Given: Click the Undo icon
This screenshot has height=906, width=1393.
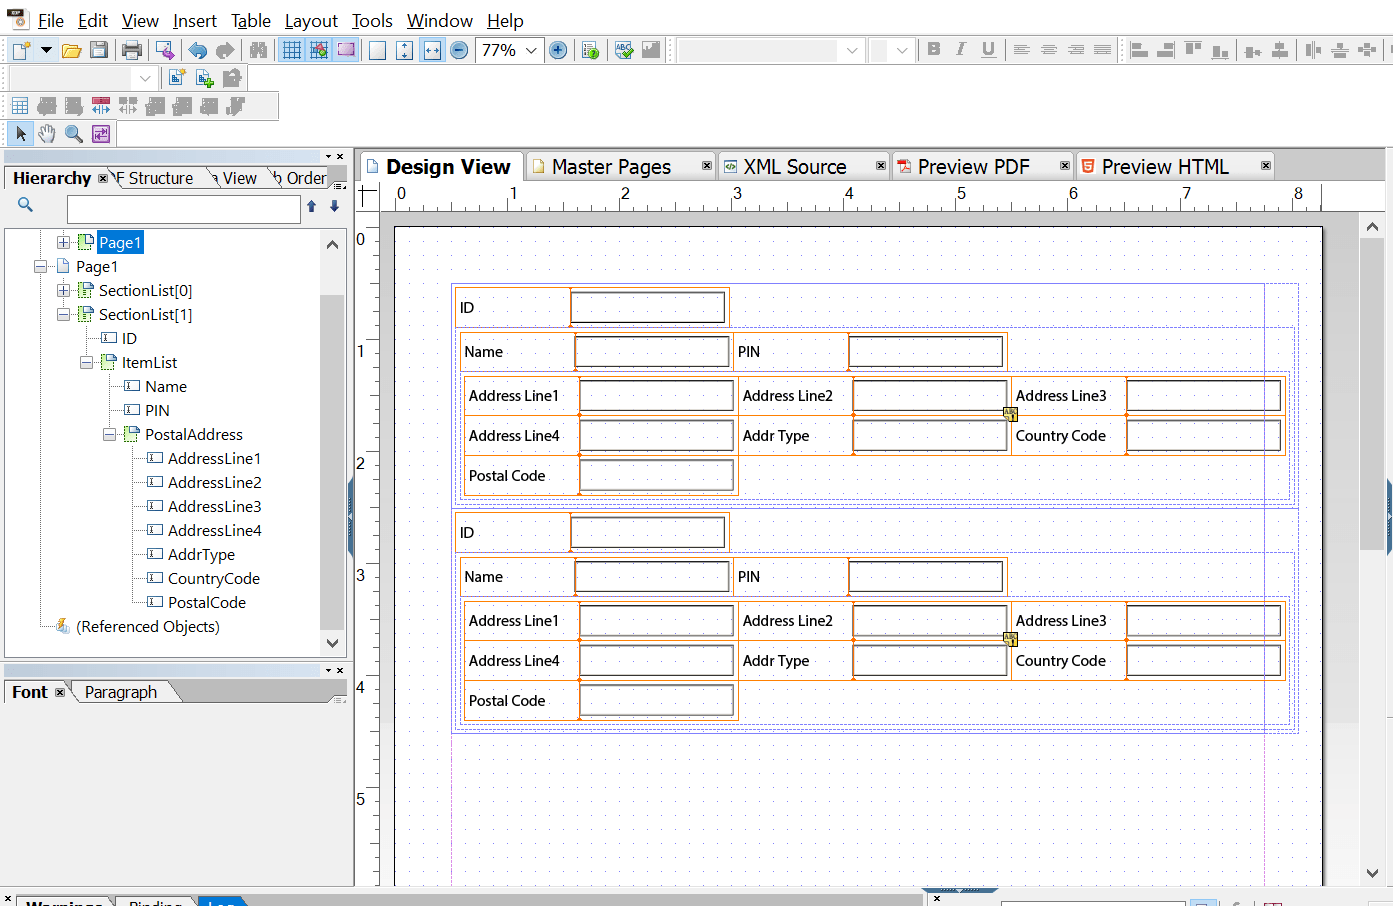Looking at the screenshot, I should [x=198, y=49].
